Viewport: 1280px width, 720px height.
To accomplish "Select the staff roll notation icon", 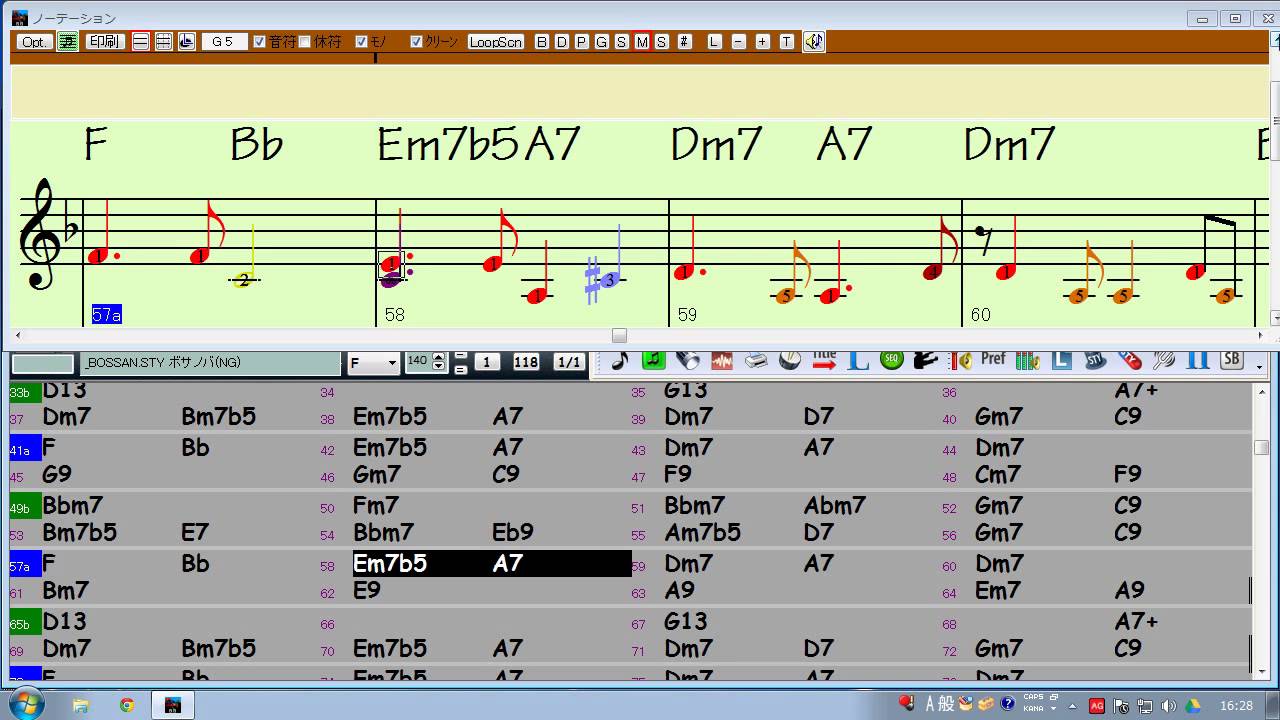I will point(186,42).
